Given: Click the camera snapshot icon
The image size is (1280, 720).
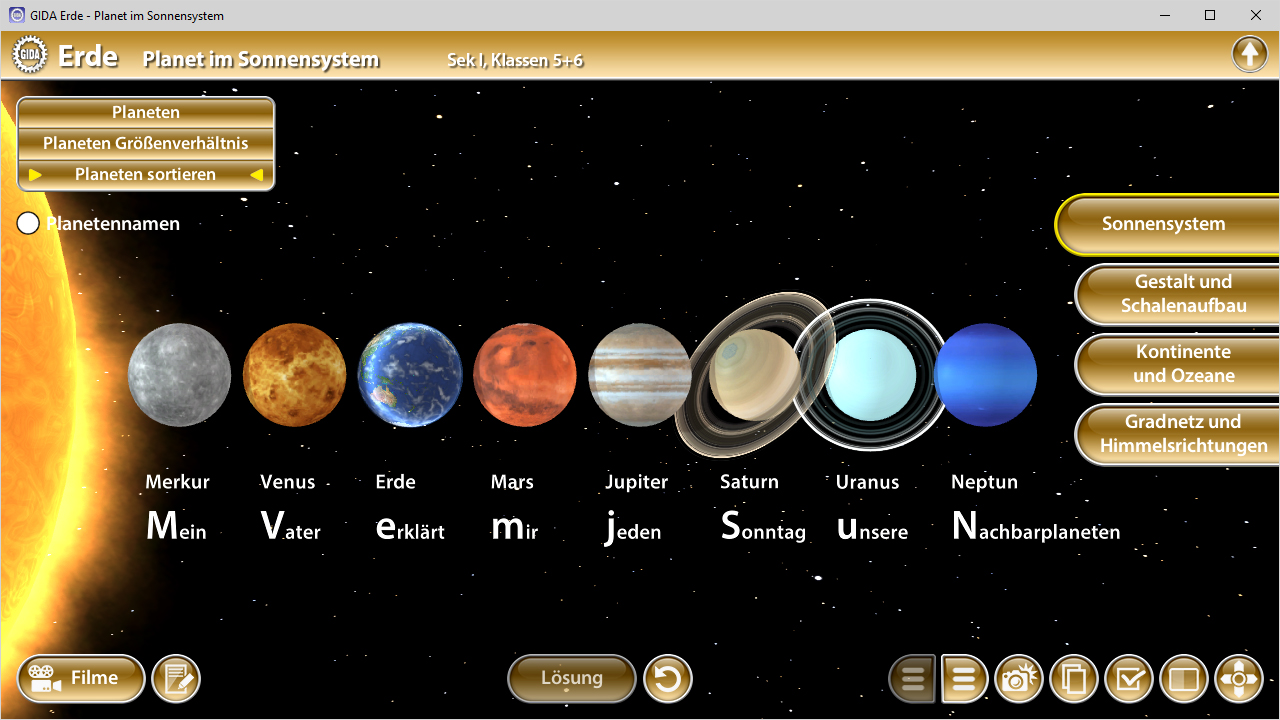Looking at the screenshot, I should point(1019,678).
